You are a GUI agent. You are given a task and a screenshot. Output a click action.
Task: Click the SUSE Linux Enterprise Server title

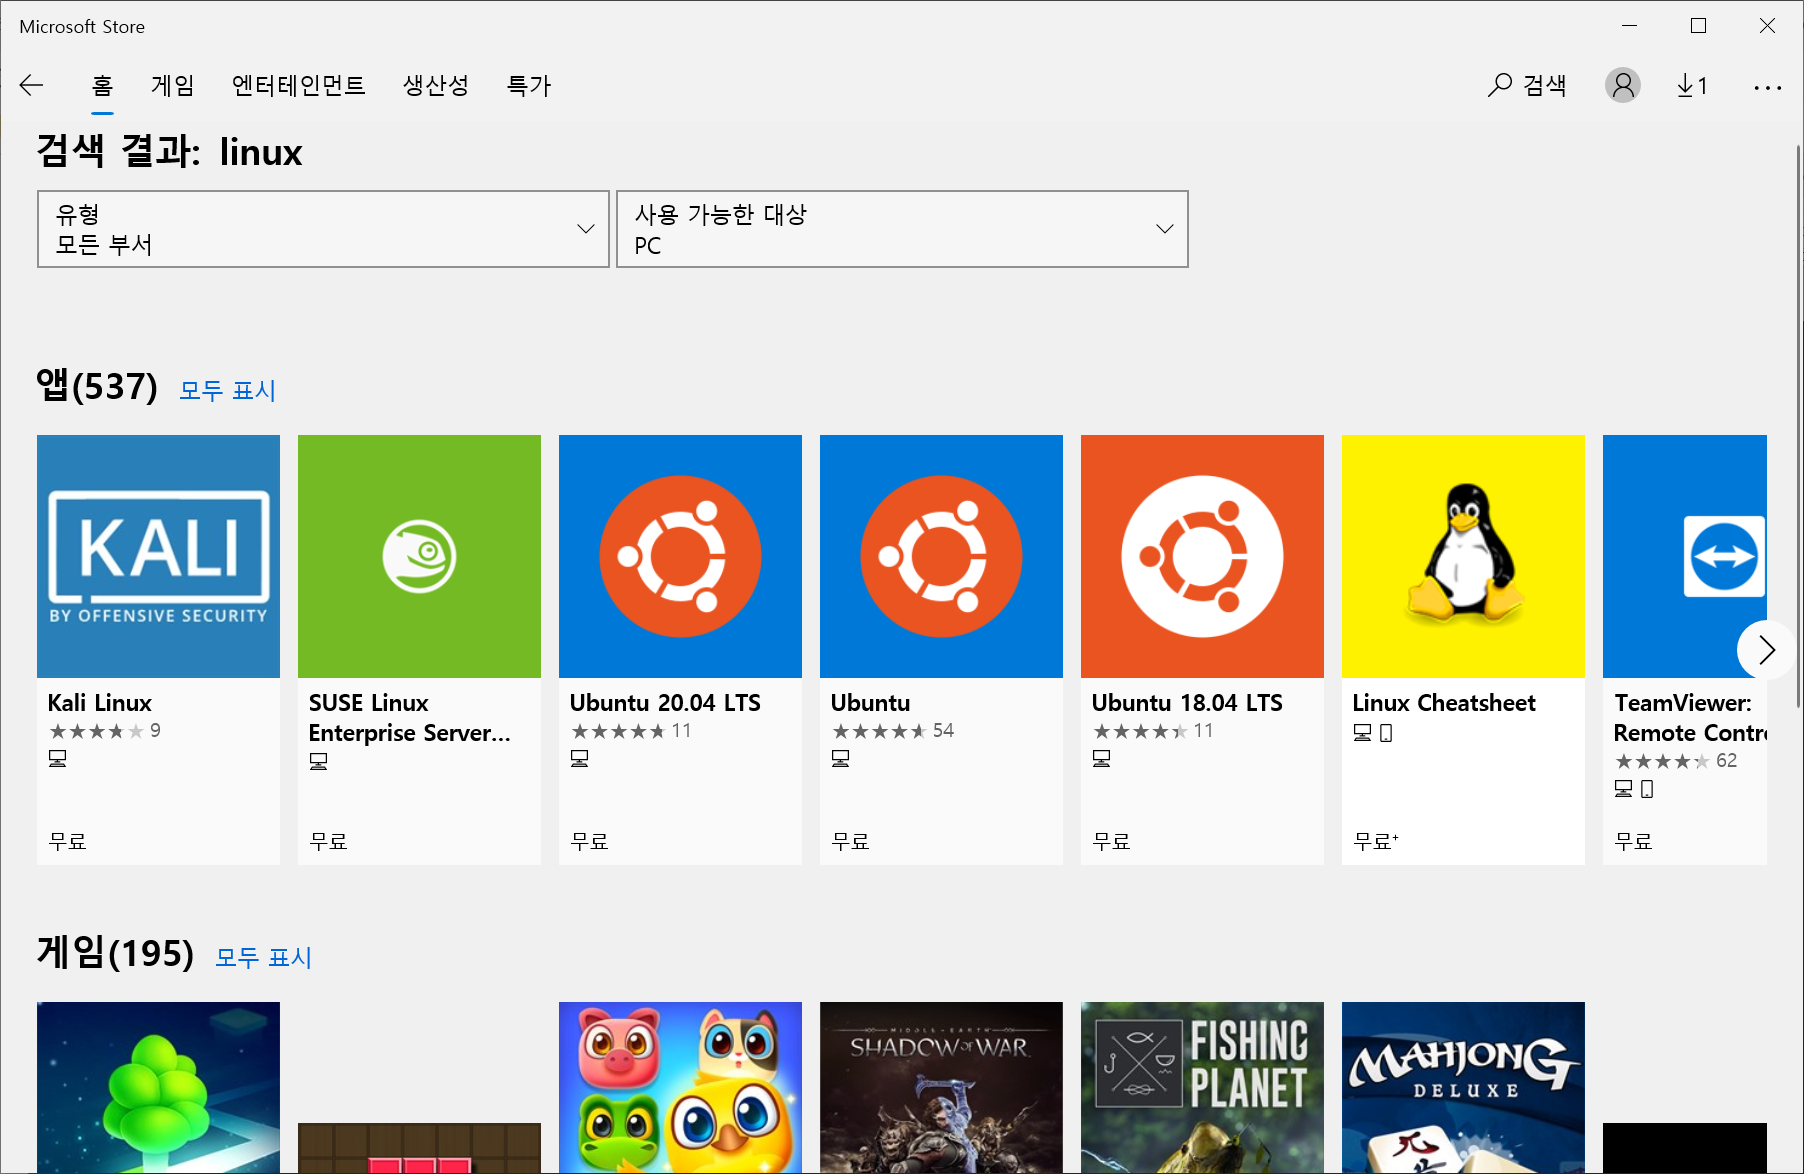409,718
